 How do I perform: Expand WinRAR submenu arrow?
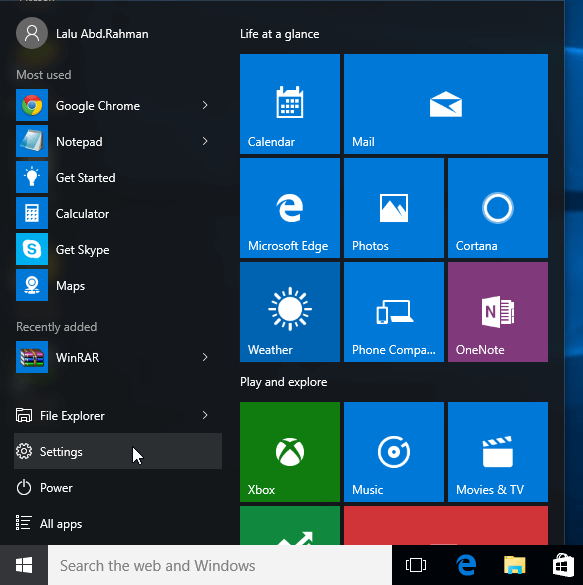pyautogui.click(x=205, y=357)
